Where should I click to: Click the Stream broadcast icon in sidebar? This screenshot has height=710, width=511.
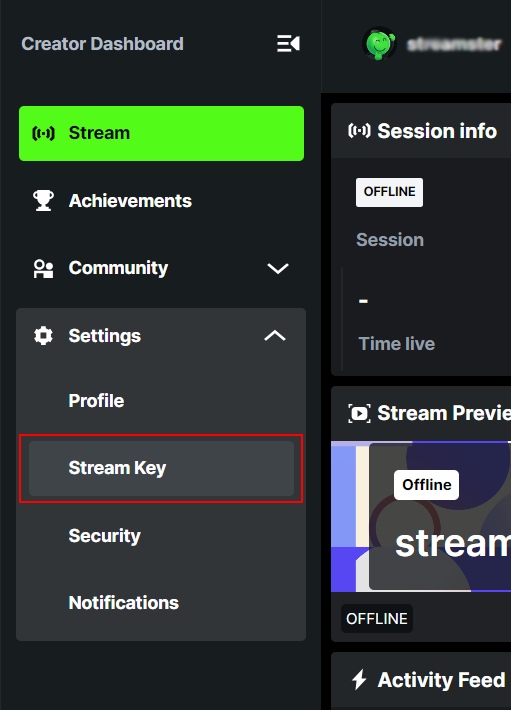43,133
